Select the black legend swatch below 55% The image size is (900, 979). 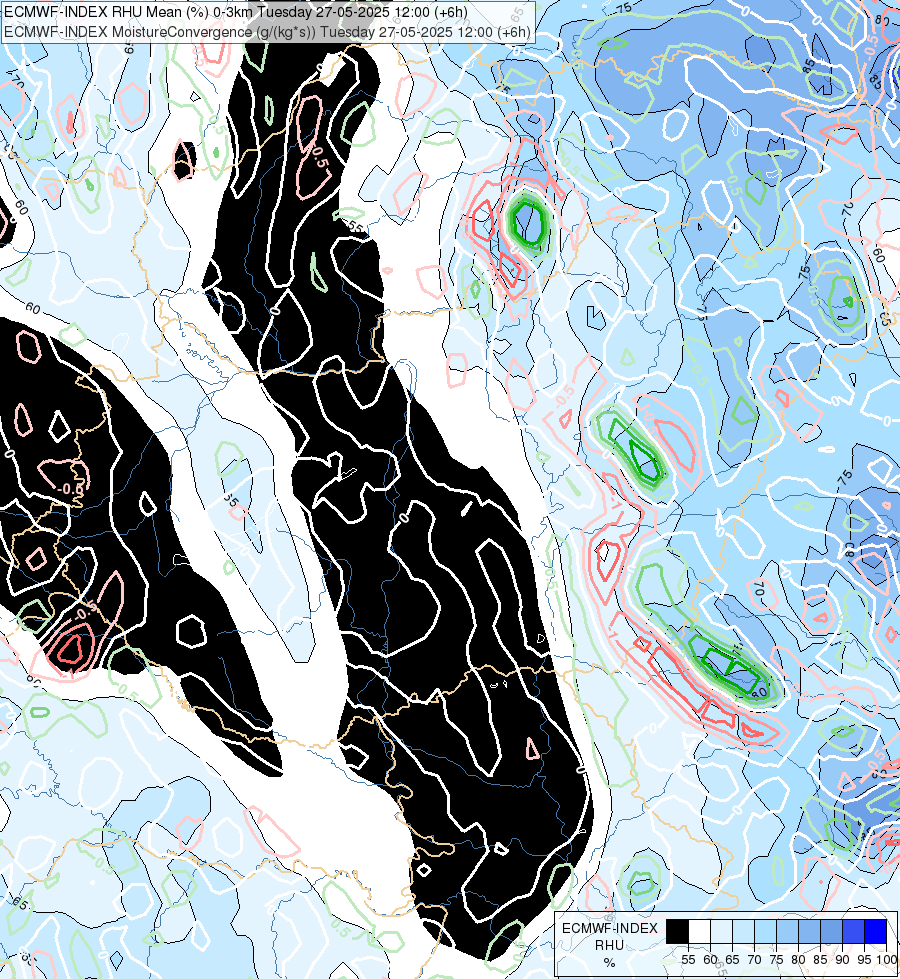[678, 932]
